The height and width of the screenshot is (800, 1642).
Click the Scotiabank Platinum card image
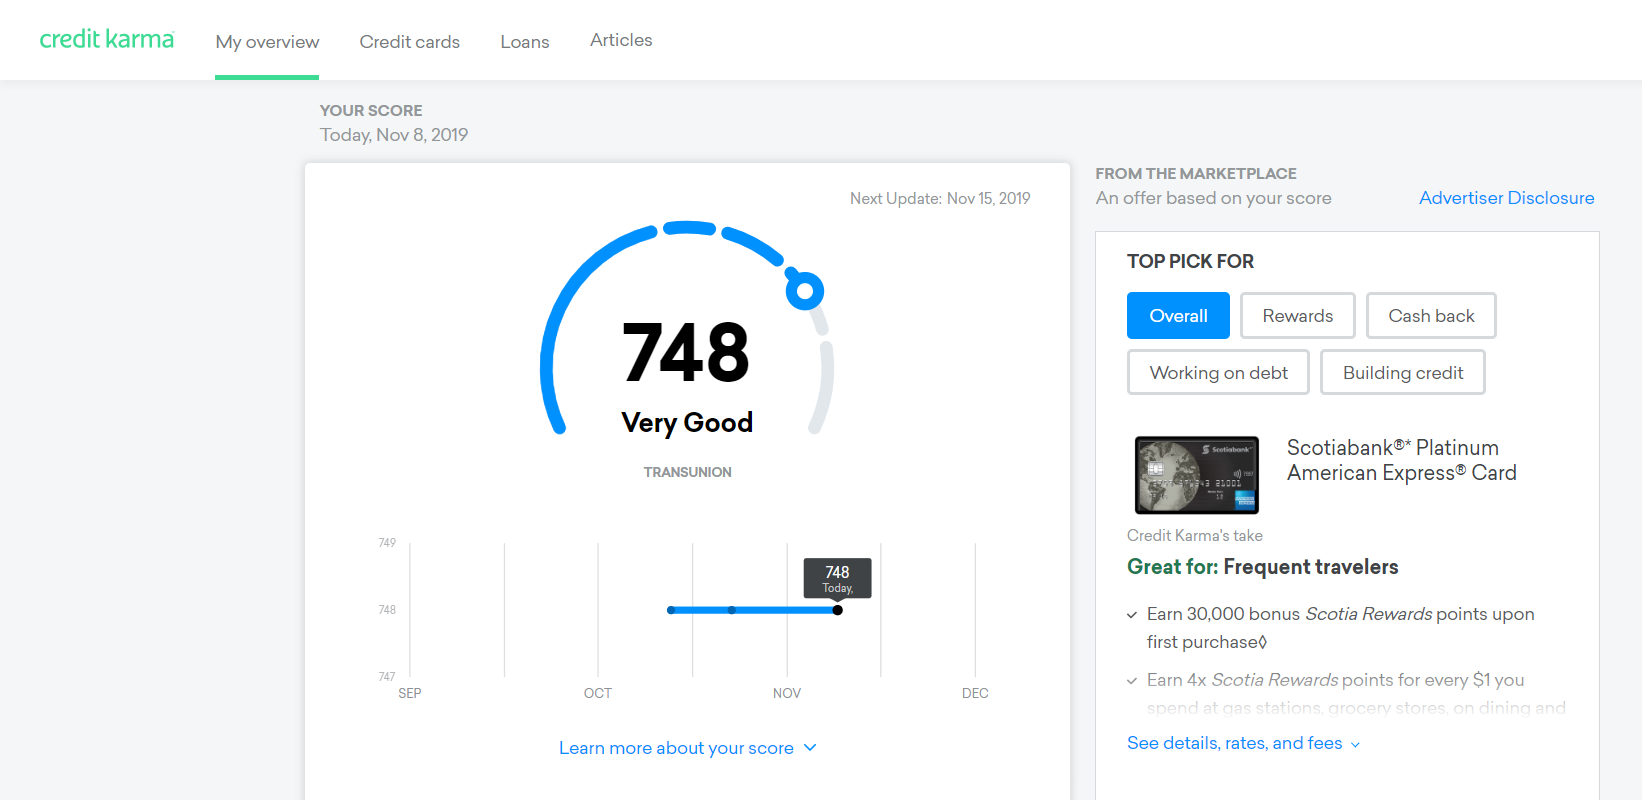point(1197,475)
